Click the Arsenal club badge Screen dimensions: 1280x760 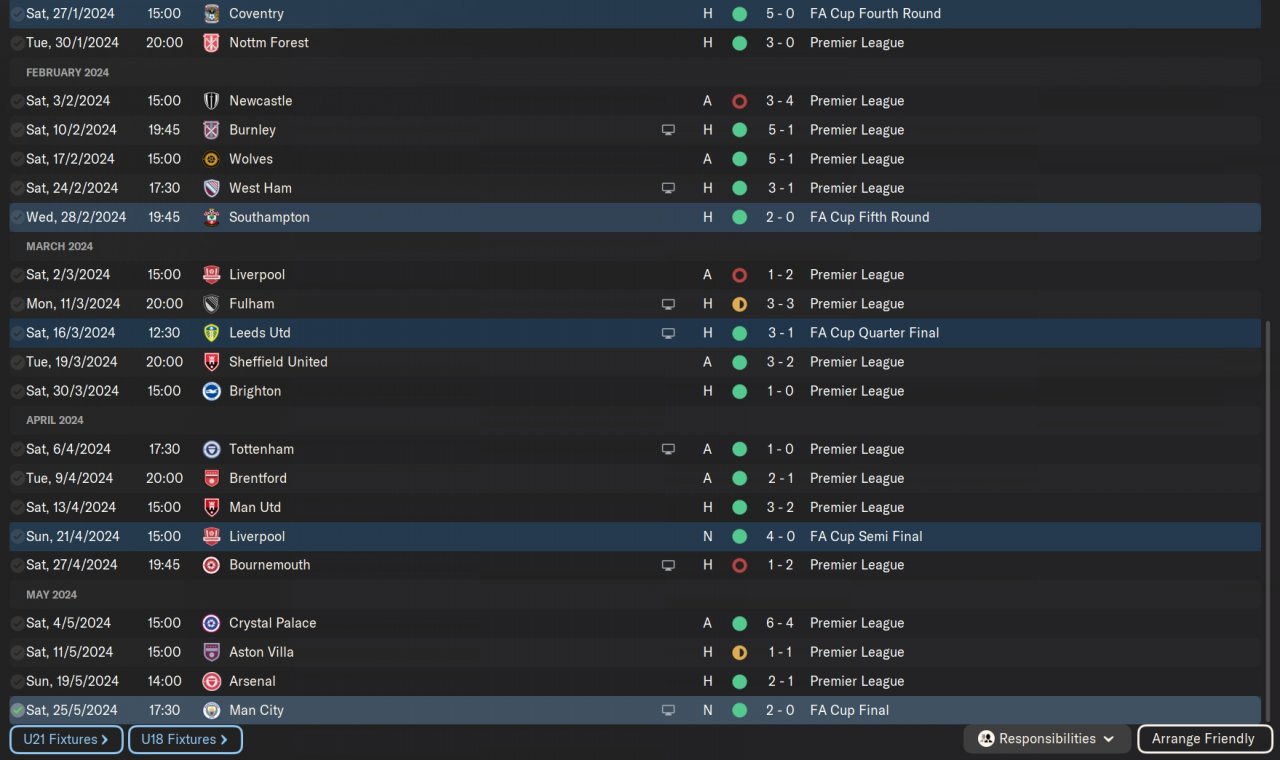click(211, 681)
